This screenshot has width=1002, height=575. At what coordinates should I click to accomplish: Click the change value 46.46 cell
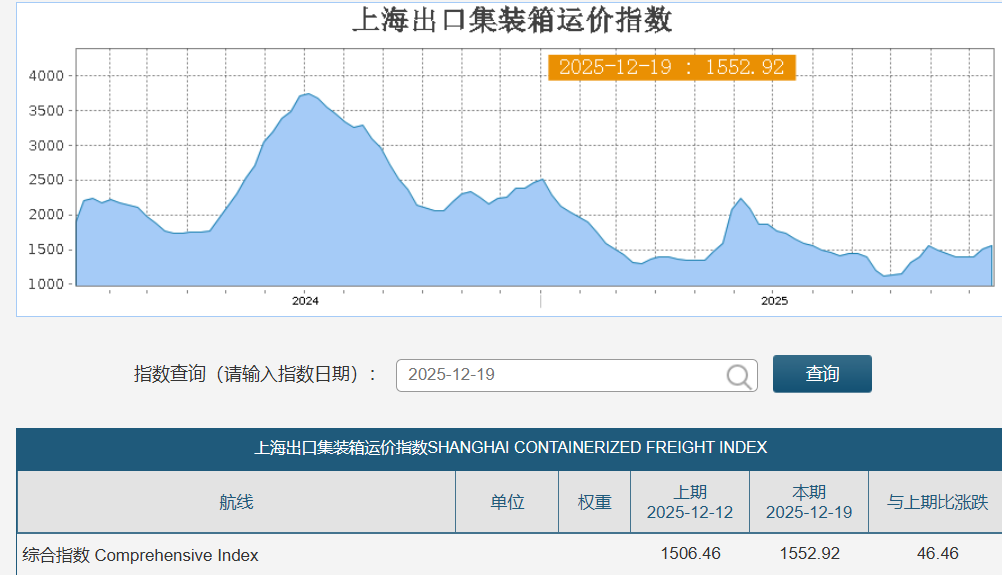pos(937,553)
